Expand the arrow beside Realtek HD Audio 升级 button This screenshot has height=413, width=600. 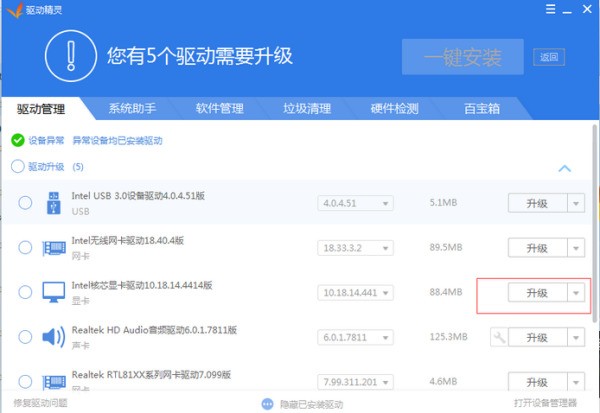point(576,337)
